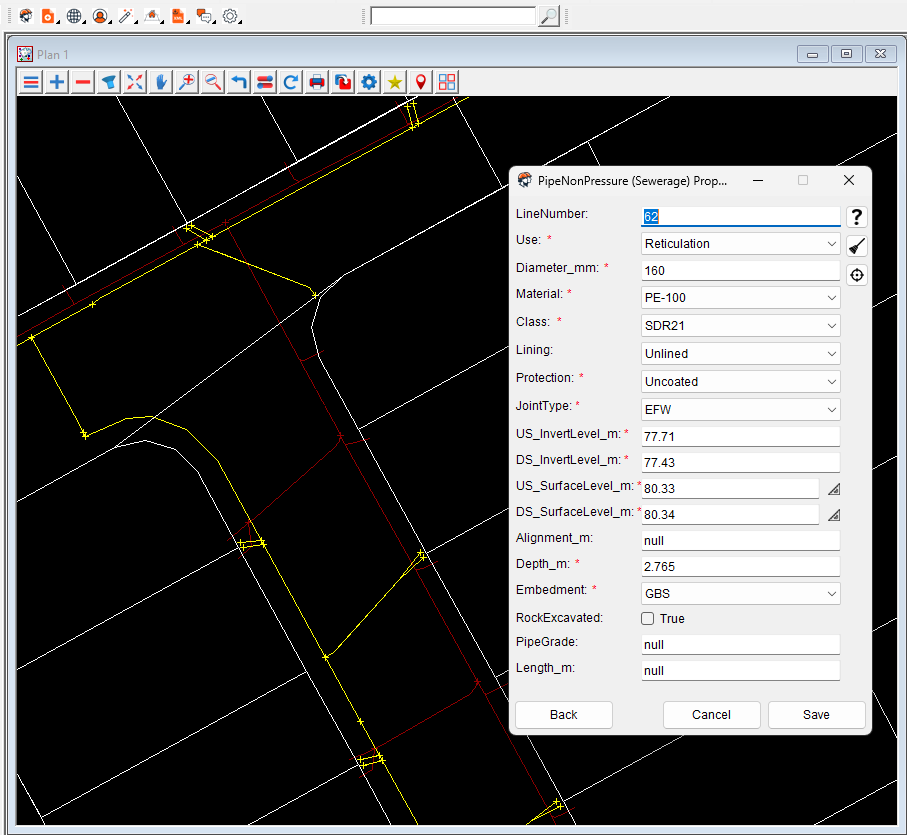This screenshot has height=835, width=907.
Task: Click the Diameter_mm field showing 160
Action: click(x=740, y=271)
